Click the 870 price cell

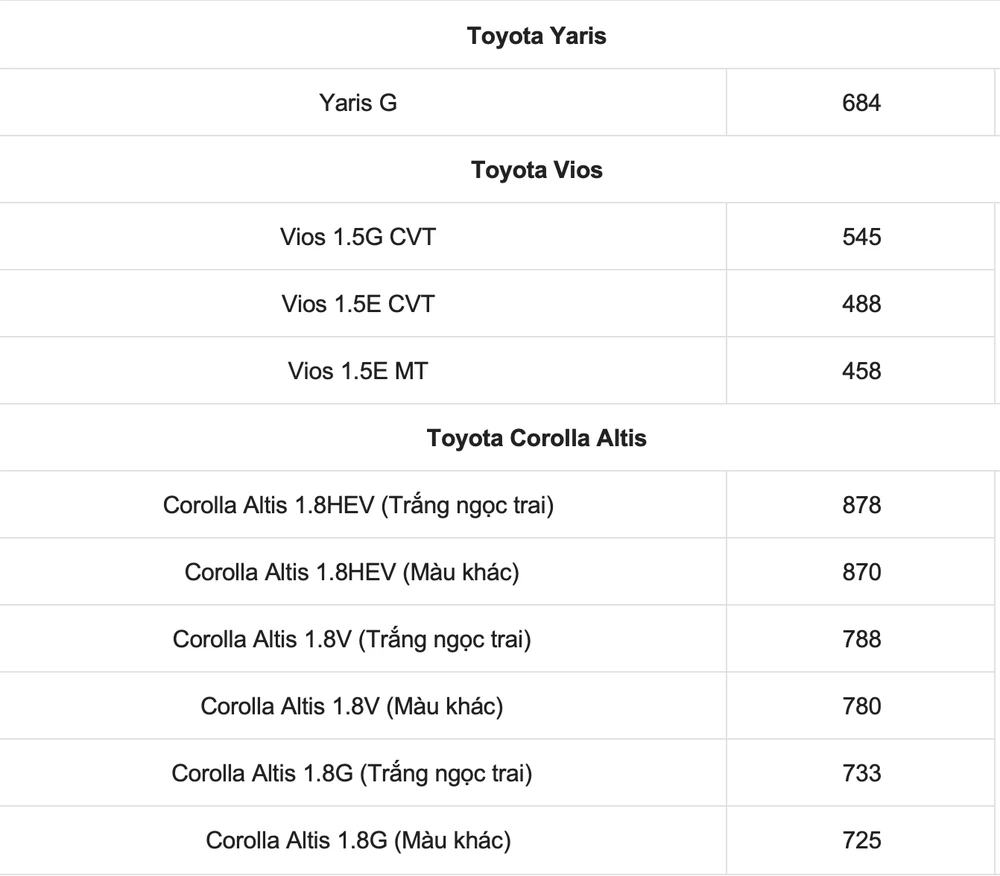tap(861, 572)
